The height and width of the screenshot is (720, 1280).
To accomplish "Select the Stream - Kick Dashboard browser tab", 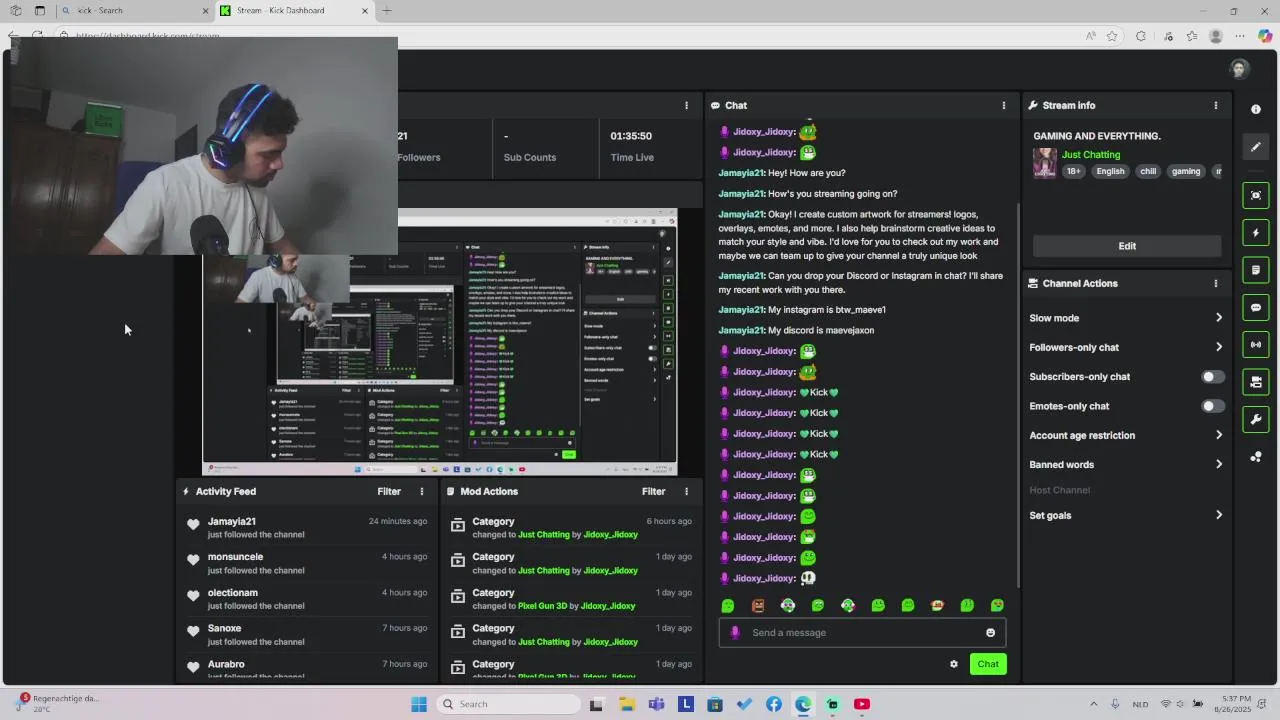I will (x=293, y=11).
